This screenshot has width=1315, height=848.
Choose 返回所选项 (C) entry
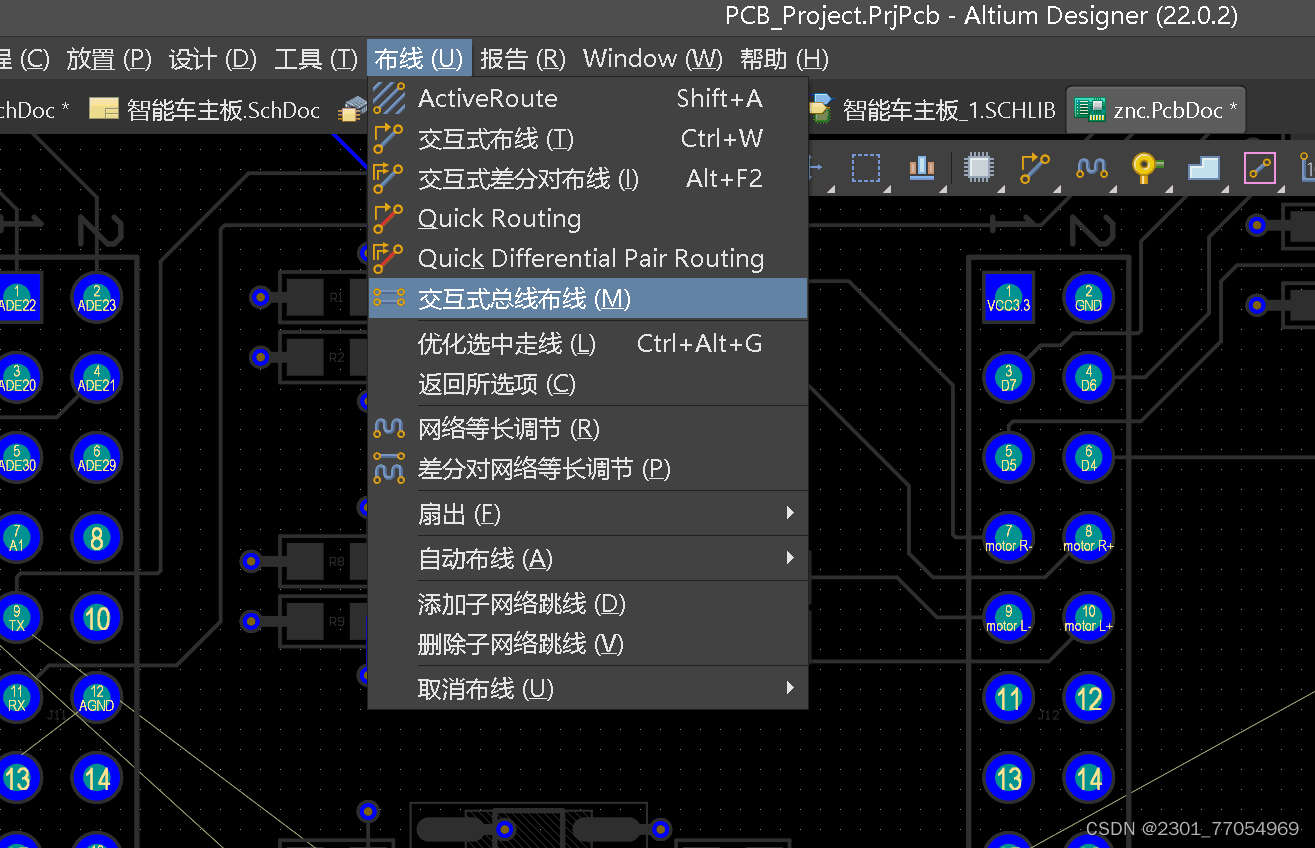[588, 384]
